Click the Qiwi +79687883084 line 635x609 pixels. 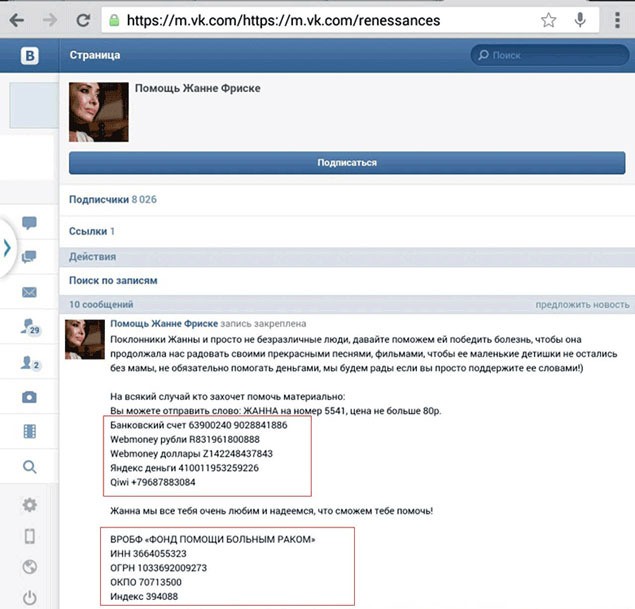(153, 482)
